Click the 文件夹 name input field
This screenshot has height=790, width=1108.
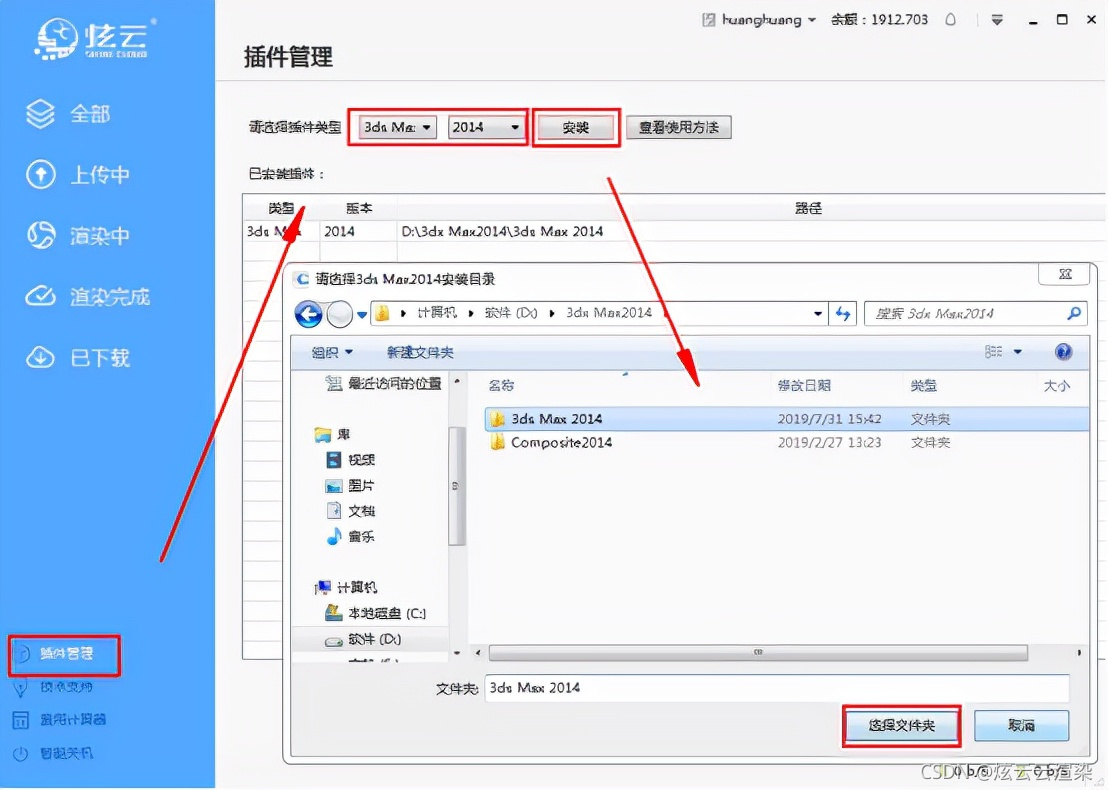click(x=776, y=688)
